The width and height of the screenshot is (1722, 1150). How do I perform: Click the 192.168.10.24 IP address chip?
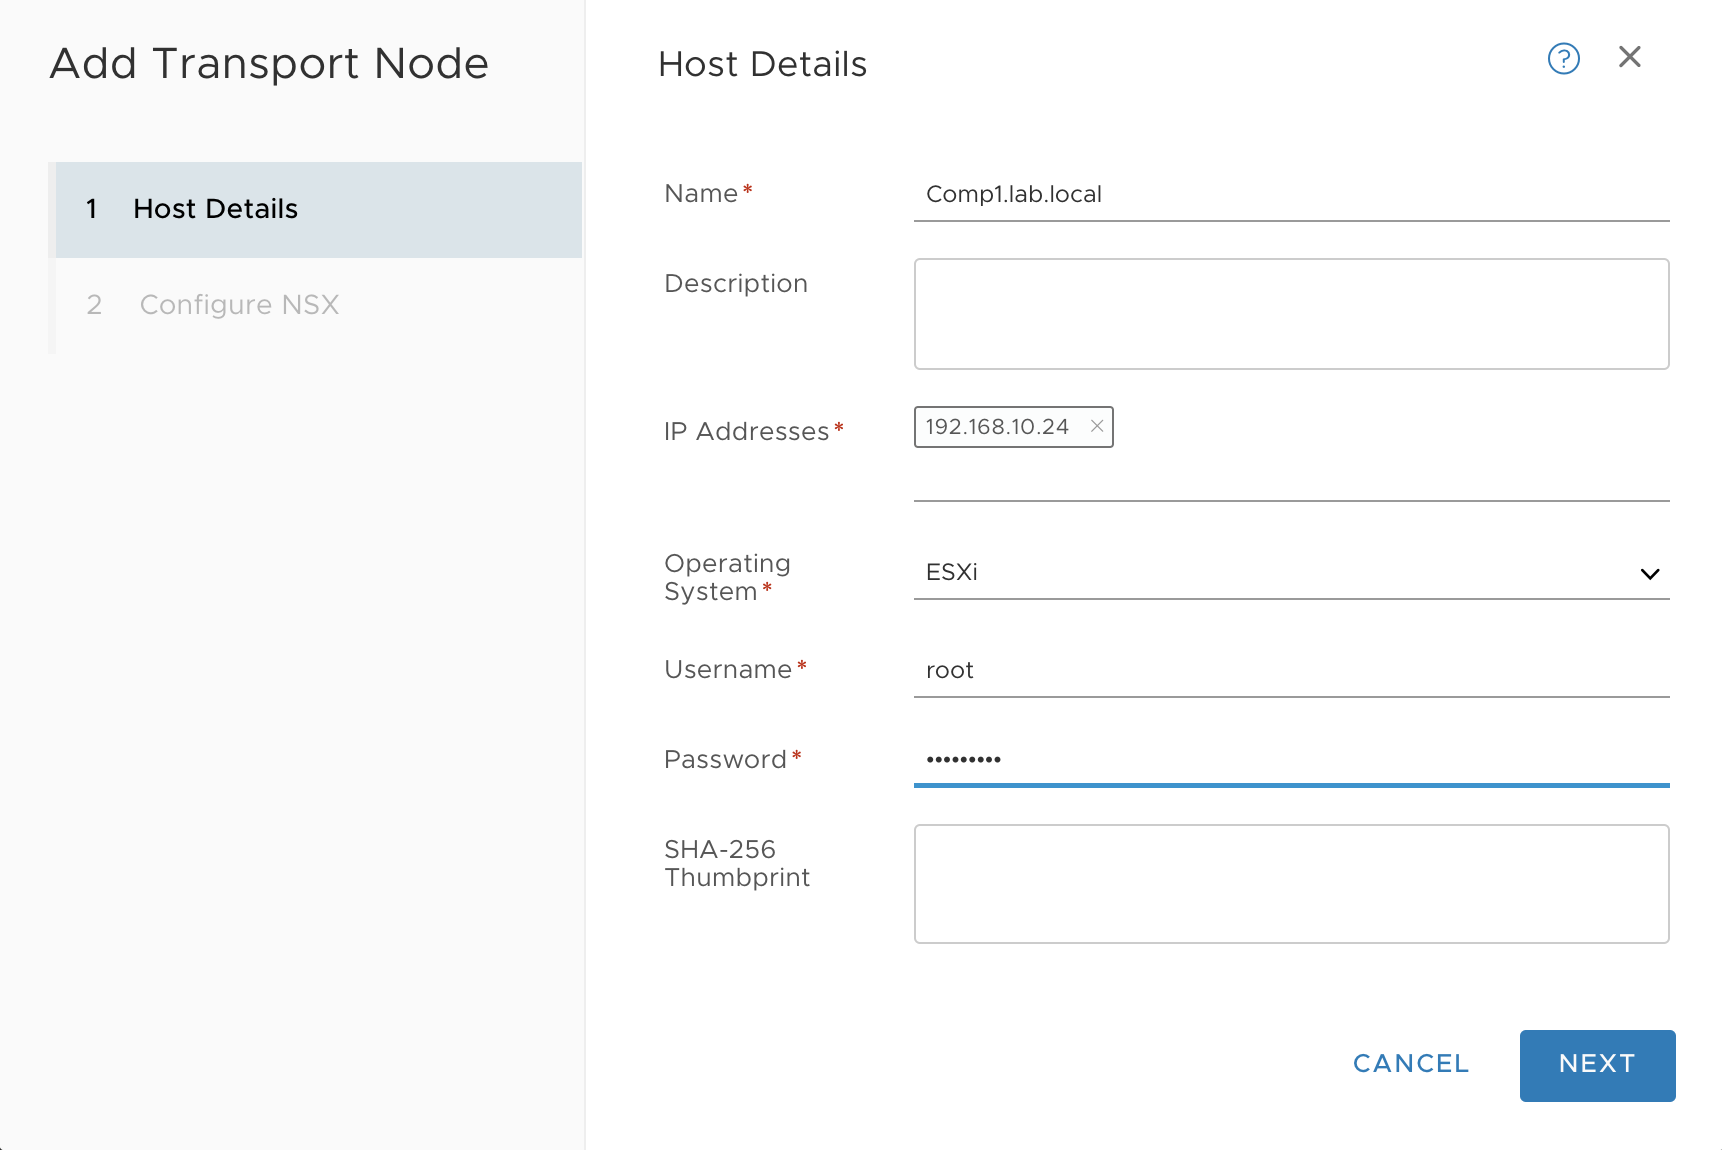998,427
